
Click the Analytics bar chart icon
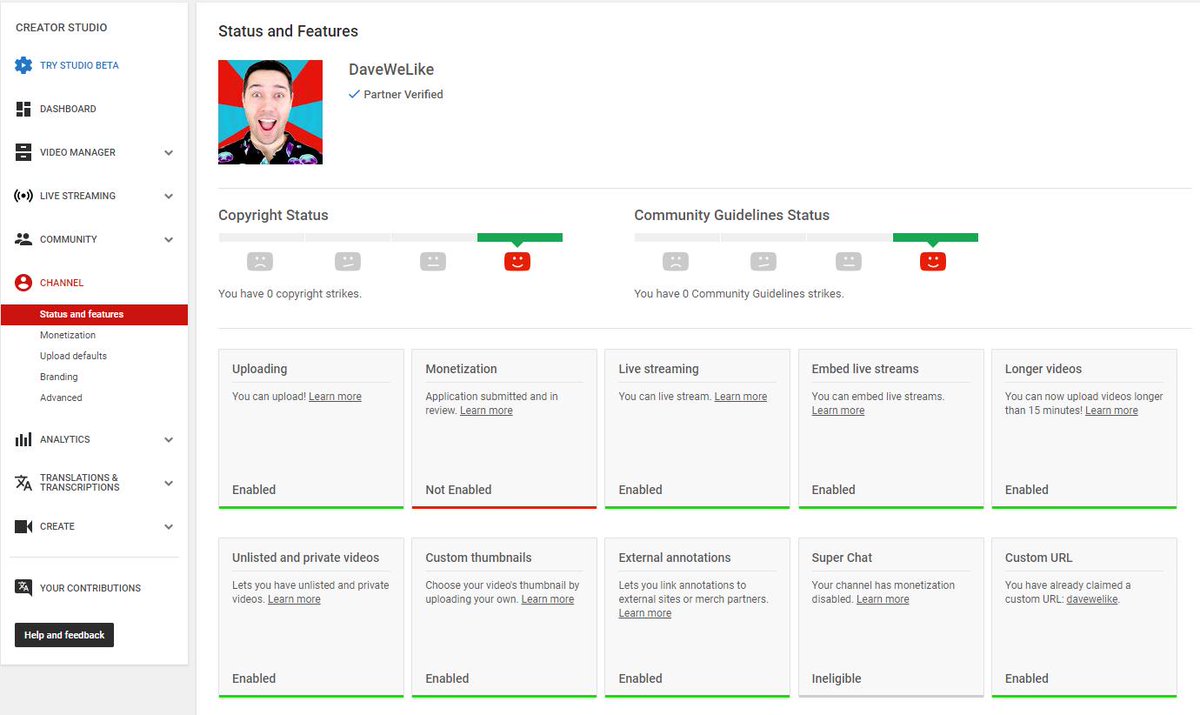click(23, 440)
